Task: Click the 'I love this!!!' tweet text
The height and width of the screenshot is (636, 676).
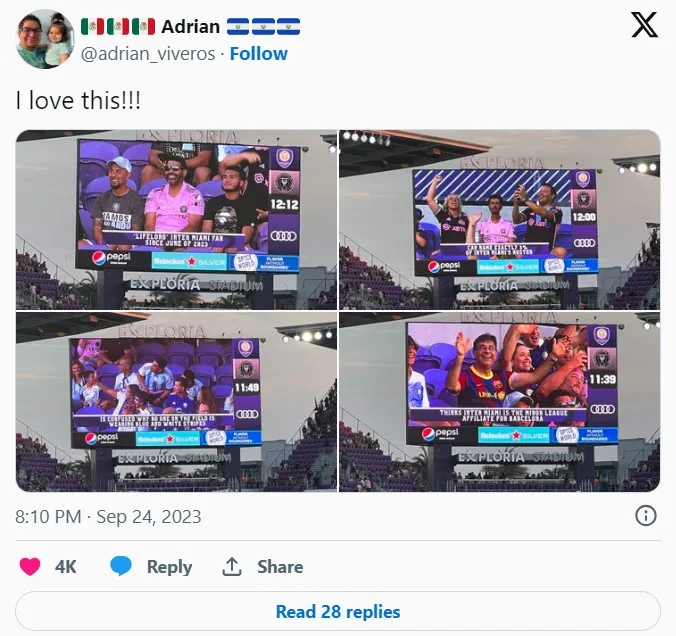Action: [78, 100]
